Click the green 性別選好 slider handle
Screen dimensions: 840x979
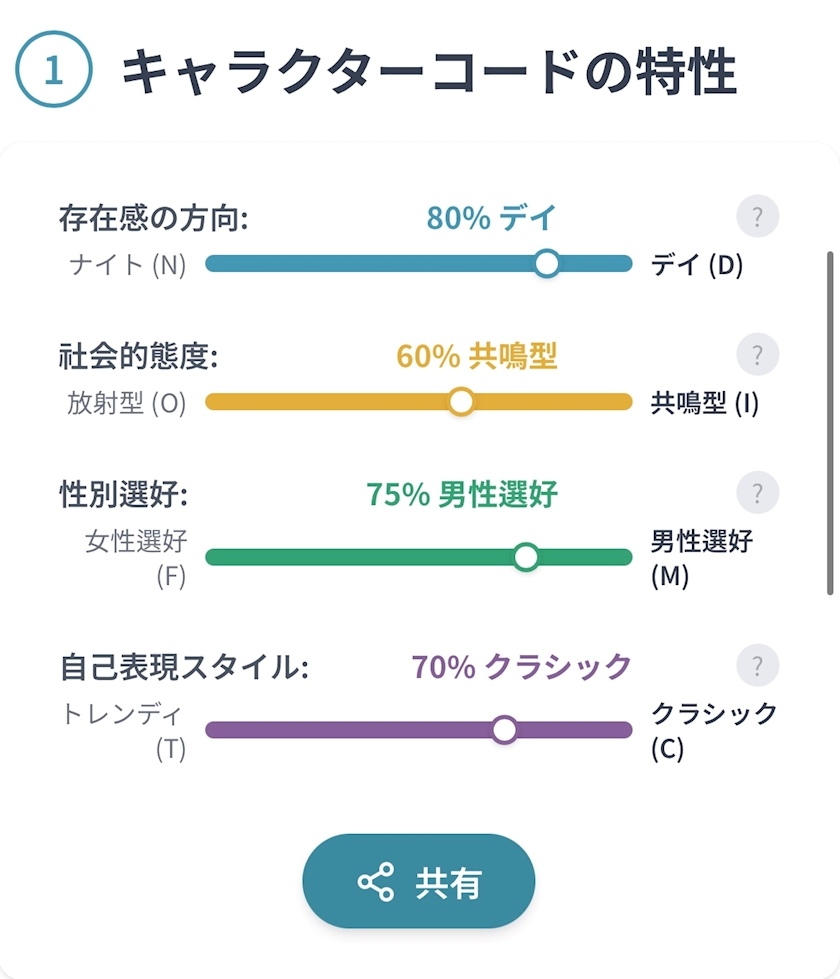[526, 557]
